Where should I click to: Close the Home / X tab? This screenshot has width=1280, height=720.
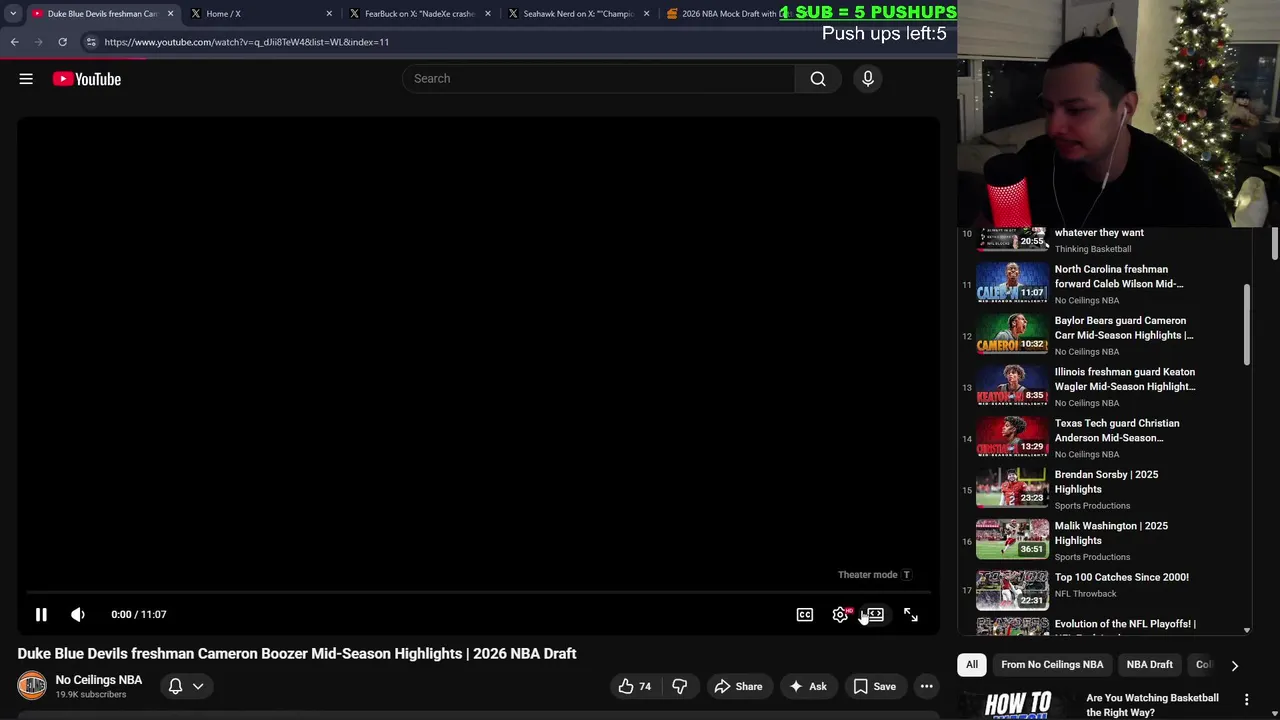(x=329, y=14)
